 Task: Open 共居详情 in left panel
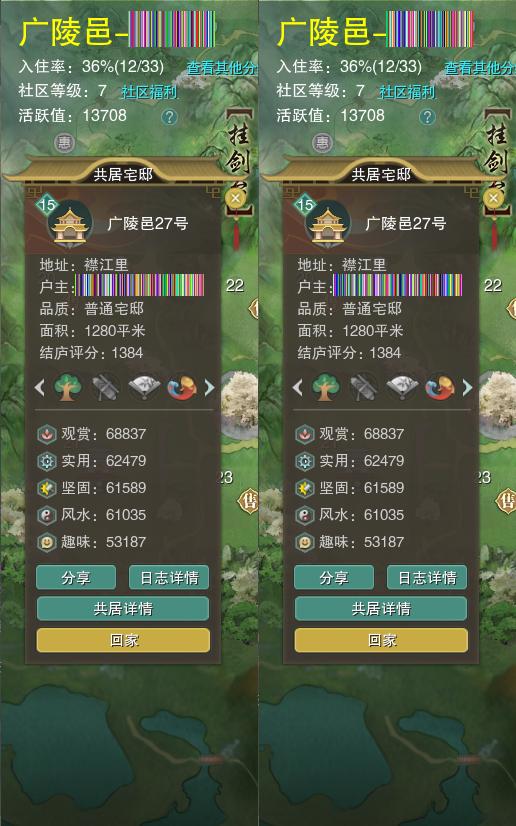pyautogui.click(x=123, y=608)
